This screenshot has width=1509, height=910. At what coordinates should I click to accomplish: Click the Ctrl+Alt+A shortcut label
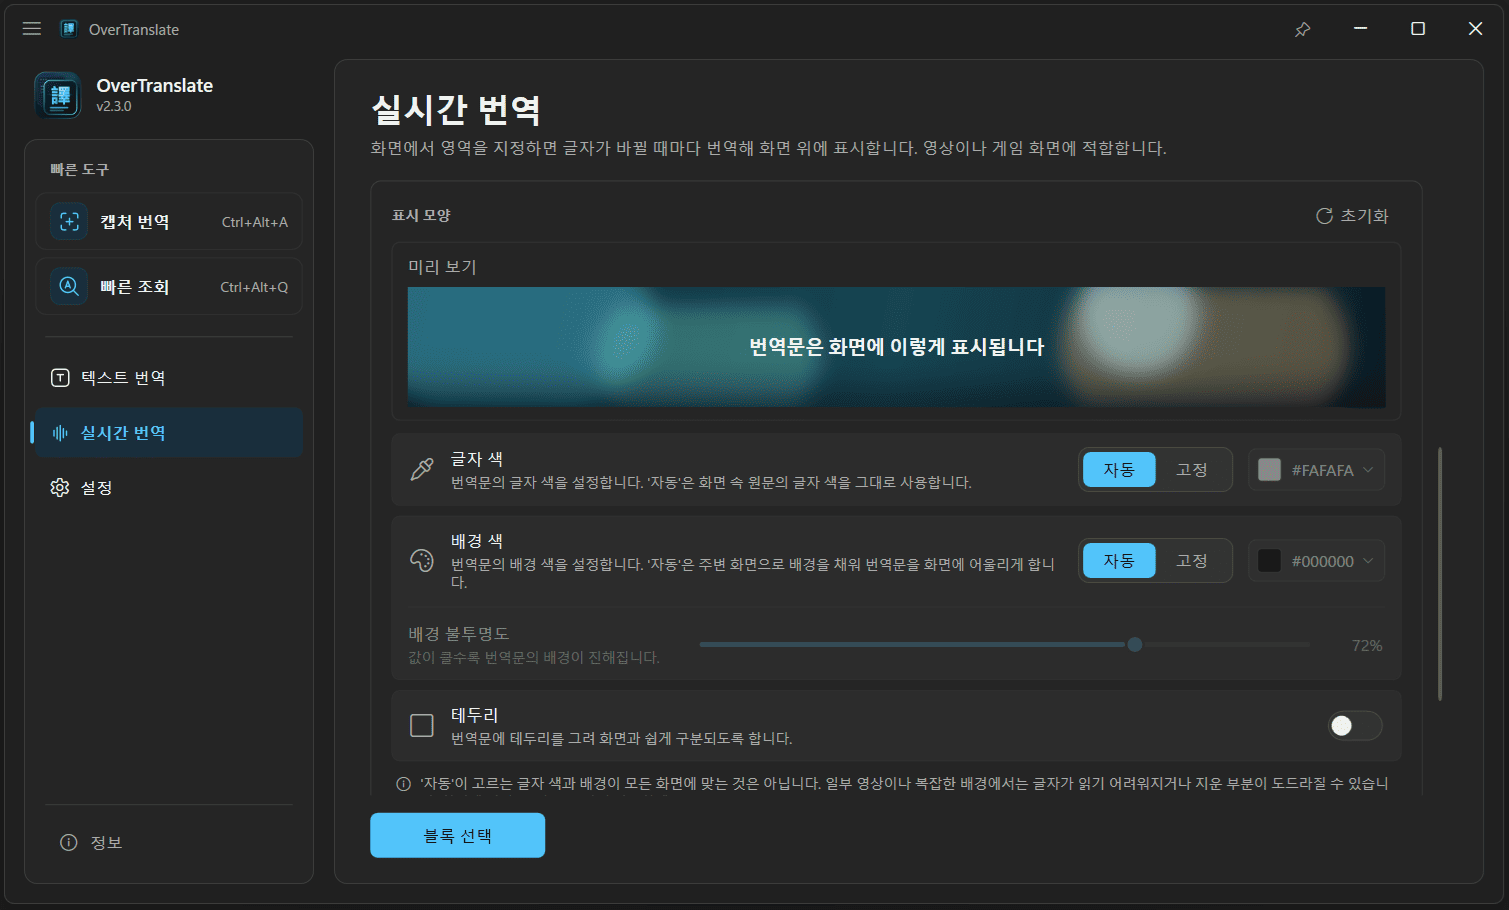[255, 222]
